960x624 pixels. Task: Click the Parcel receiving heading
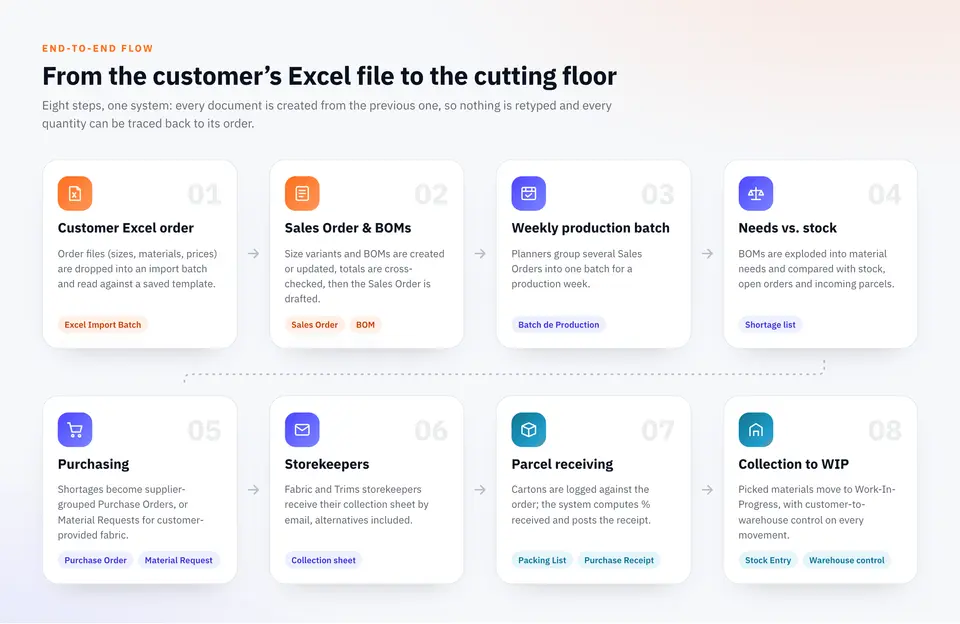click(x=562, y=464)
